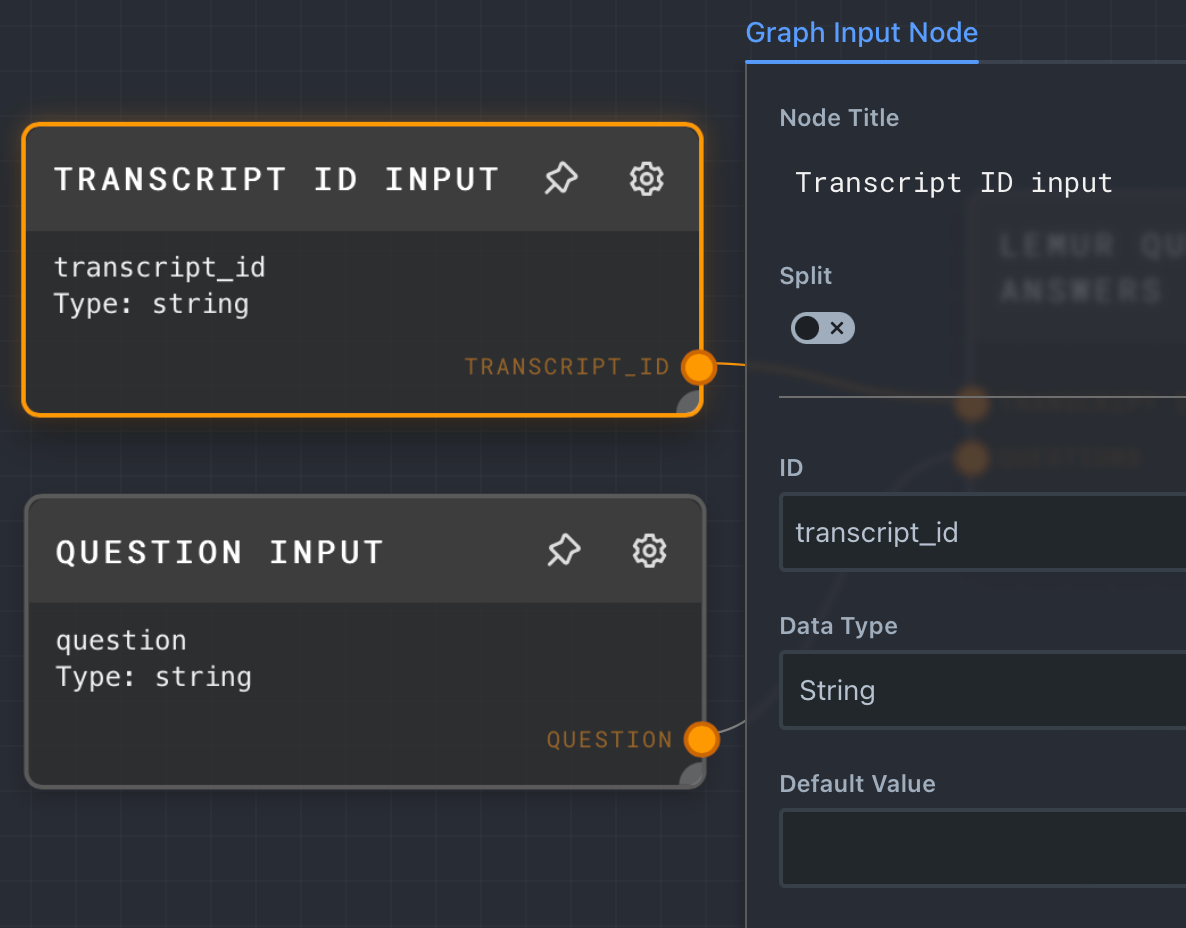1186x928 pixels.
Task: Click 'question' text in Question Input node body
Action: point(121,641)
